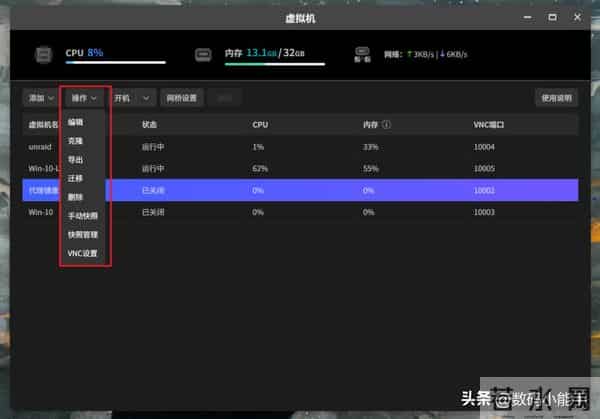Click the CPU column header

coord(260,124)
